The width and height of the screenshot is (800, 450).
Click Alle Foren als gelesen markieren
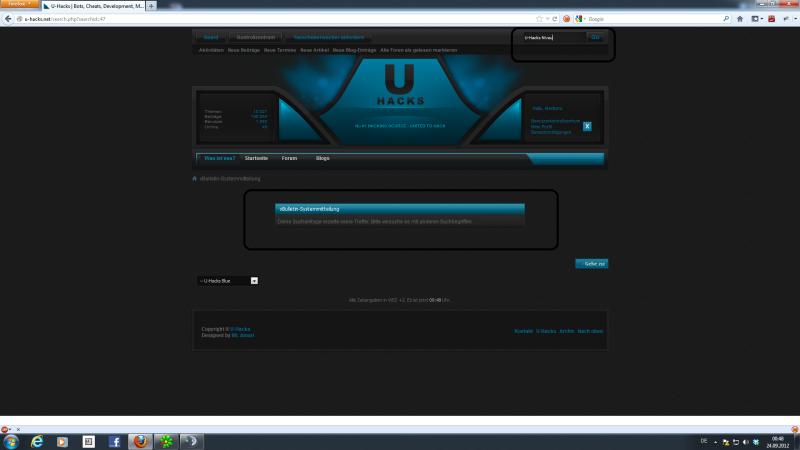[x=419, y=51]
